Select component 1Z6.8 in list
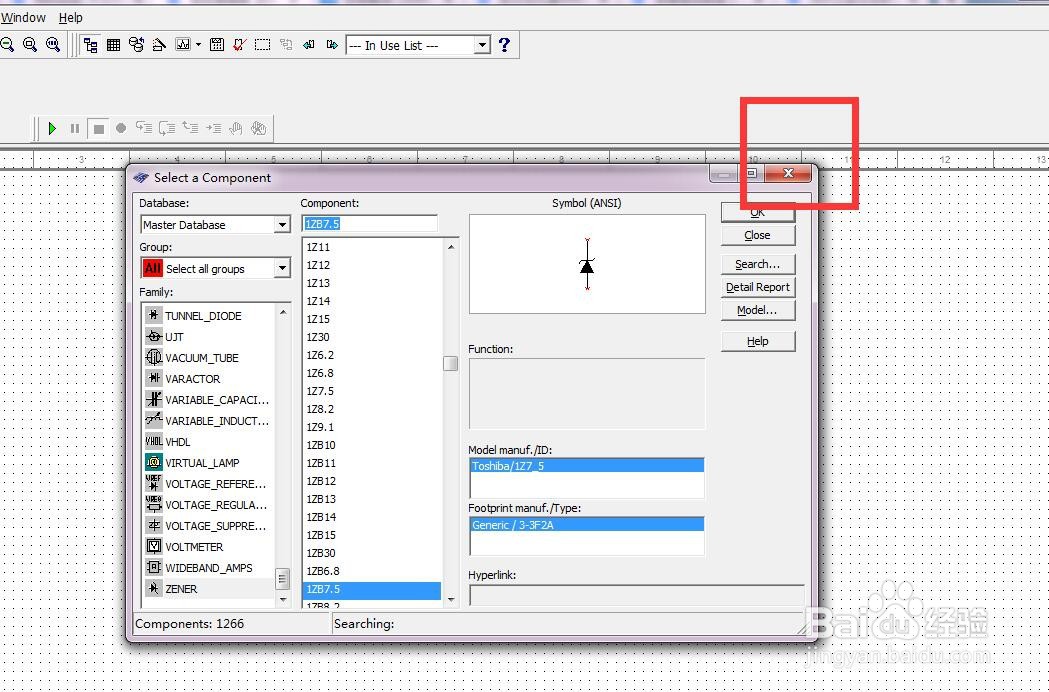The height and width of the screenshot is (692, 1049). (372, 373)
